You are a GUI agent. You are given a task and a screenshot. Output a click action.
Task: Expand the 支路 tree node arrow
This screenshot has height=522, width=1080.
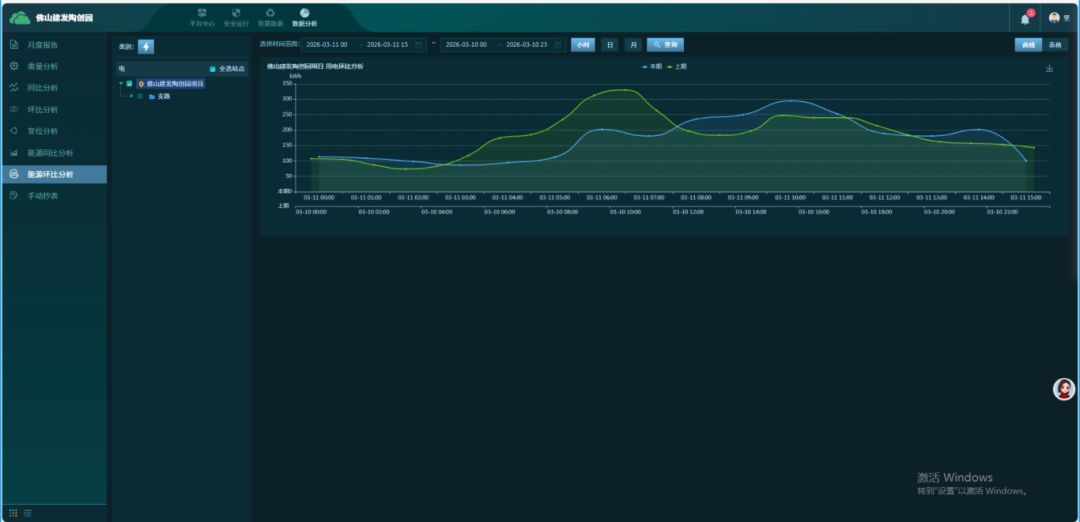[x=131, y=96]
